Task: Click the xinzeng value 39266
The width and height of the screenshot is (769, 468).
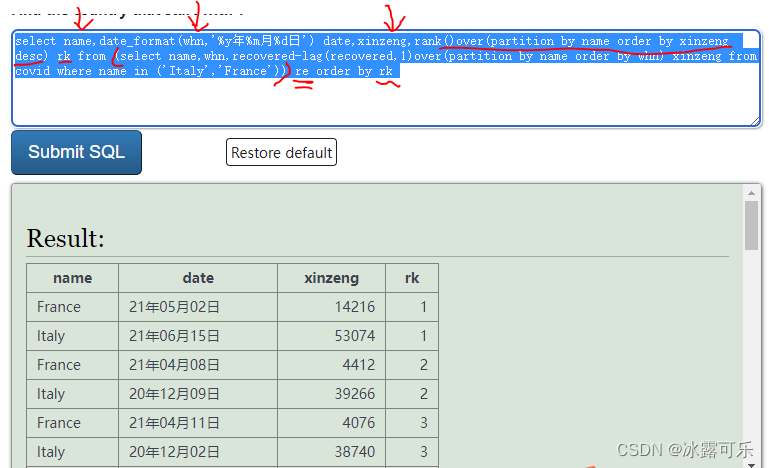Action: (332, 394)
